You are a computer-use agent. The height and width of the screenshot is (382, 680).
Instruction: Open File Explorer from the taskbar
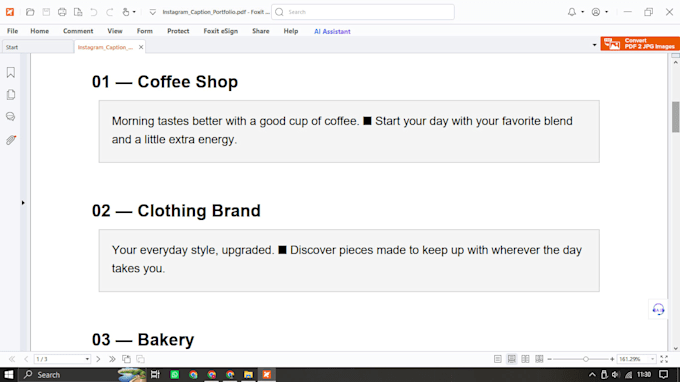pos(248,375)
